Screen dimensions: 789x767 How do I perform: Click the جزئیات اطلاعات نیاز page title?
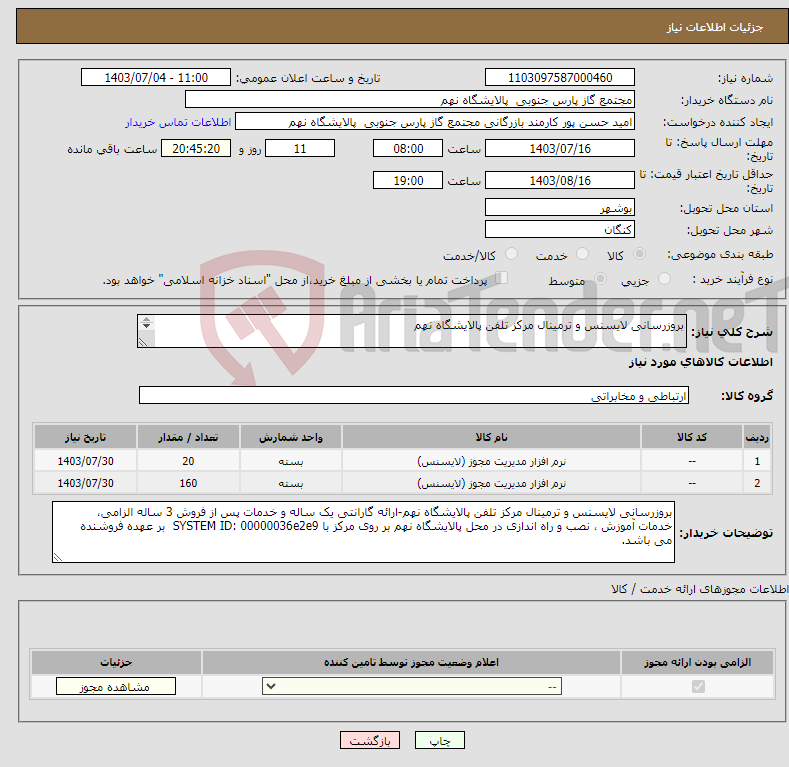[x=715, y=27]
